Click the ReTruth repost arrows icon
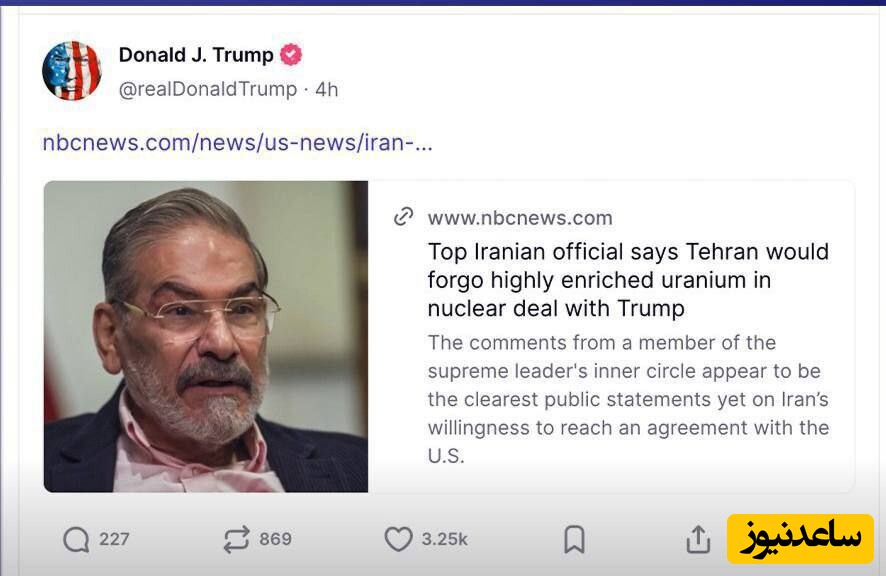Image resolution: width=886 pixels, height=576 pixels. (236, 540)
